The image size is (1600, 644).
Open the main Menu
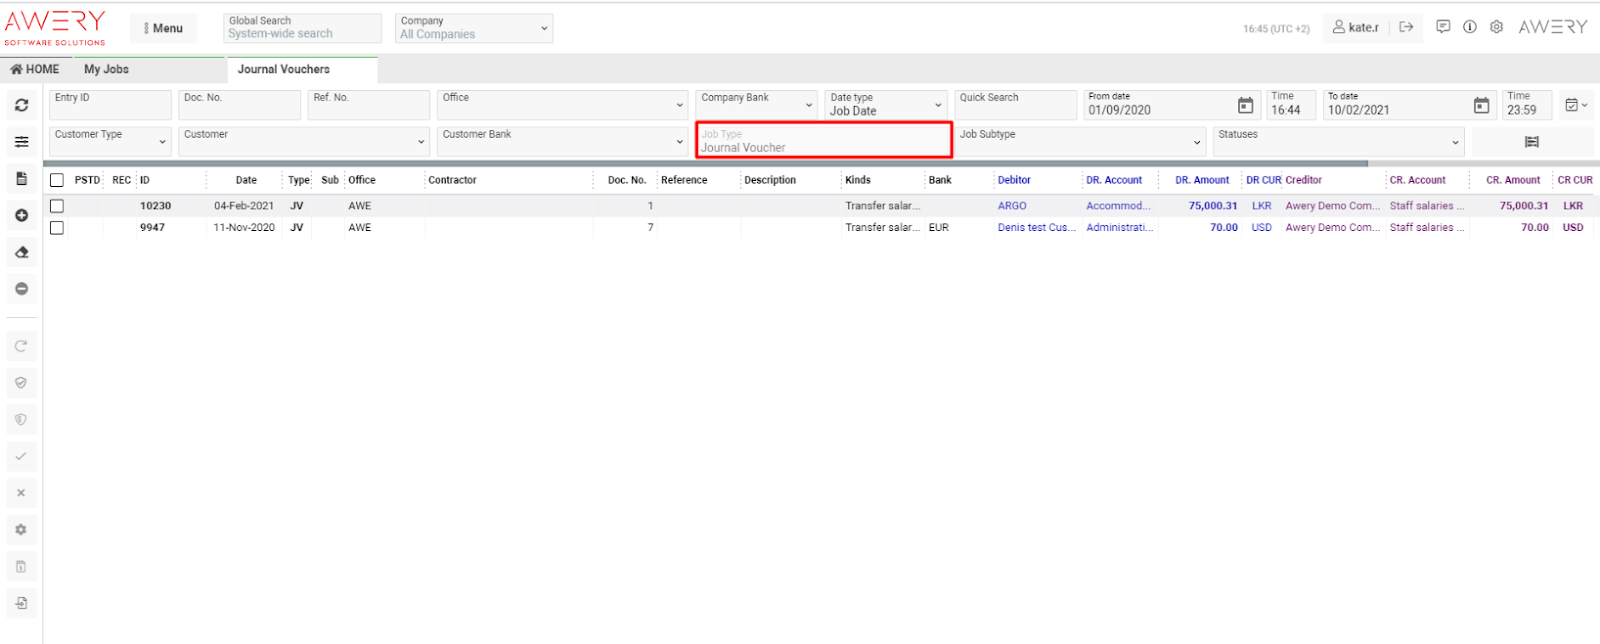tap(163, 28)
